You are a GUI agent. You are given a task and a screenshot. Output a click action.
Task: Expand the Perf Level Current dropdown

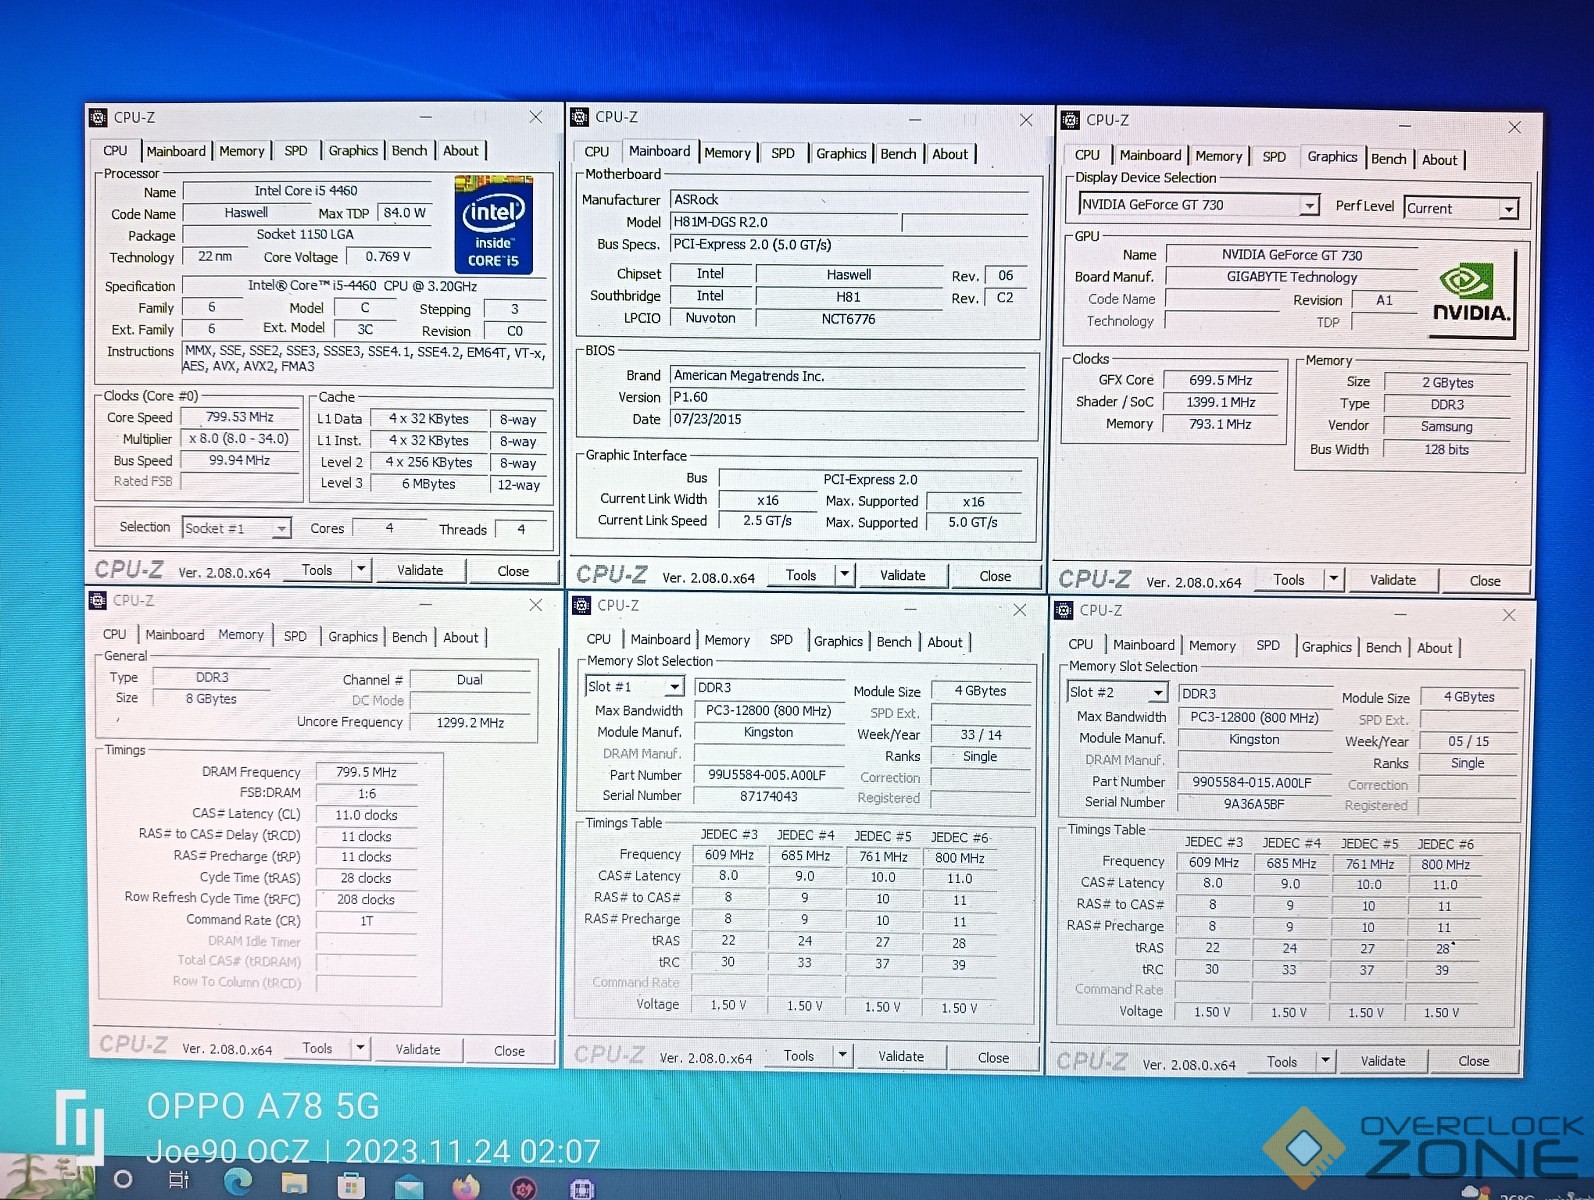tap(1508, 209)
